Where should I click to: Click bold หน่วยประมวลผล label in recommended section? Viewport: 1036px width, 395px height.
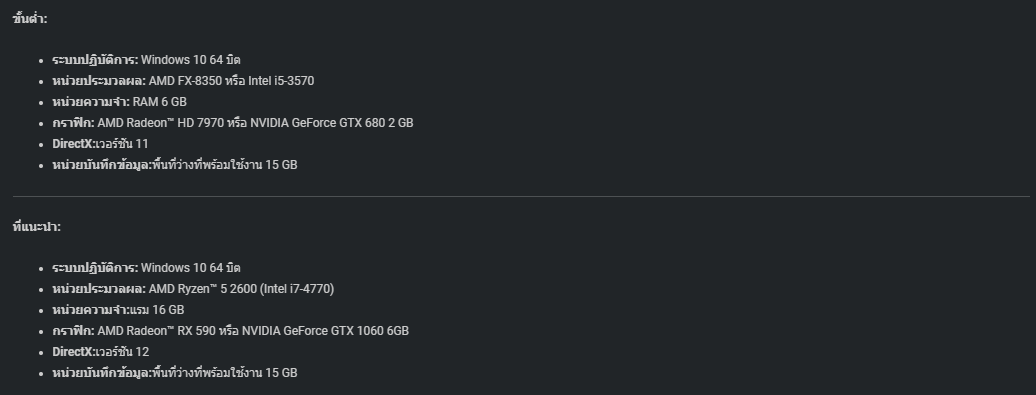[99, 289]
